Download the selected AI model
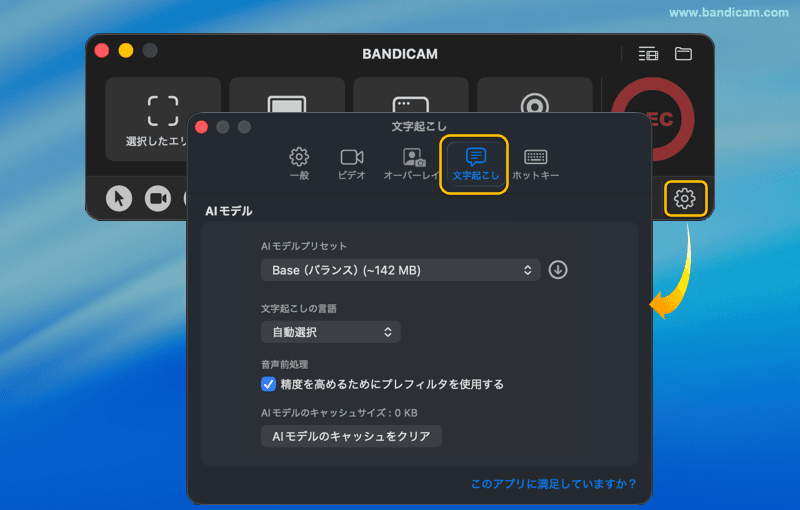The image size is (800, 510). click(x=558, y=270)
